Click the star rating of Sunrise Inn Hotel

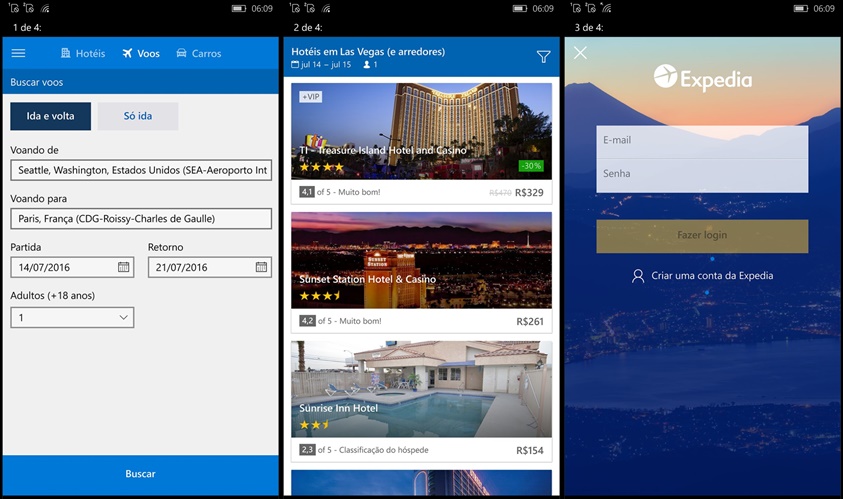pyautogui.click(x=315, y=425)
